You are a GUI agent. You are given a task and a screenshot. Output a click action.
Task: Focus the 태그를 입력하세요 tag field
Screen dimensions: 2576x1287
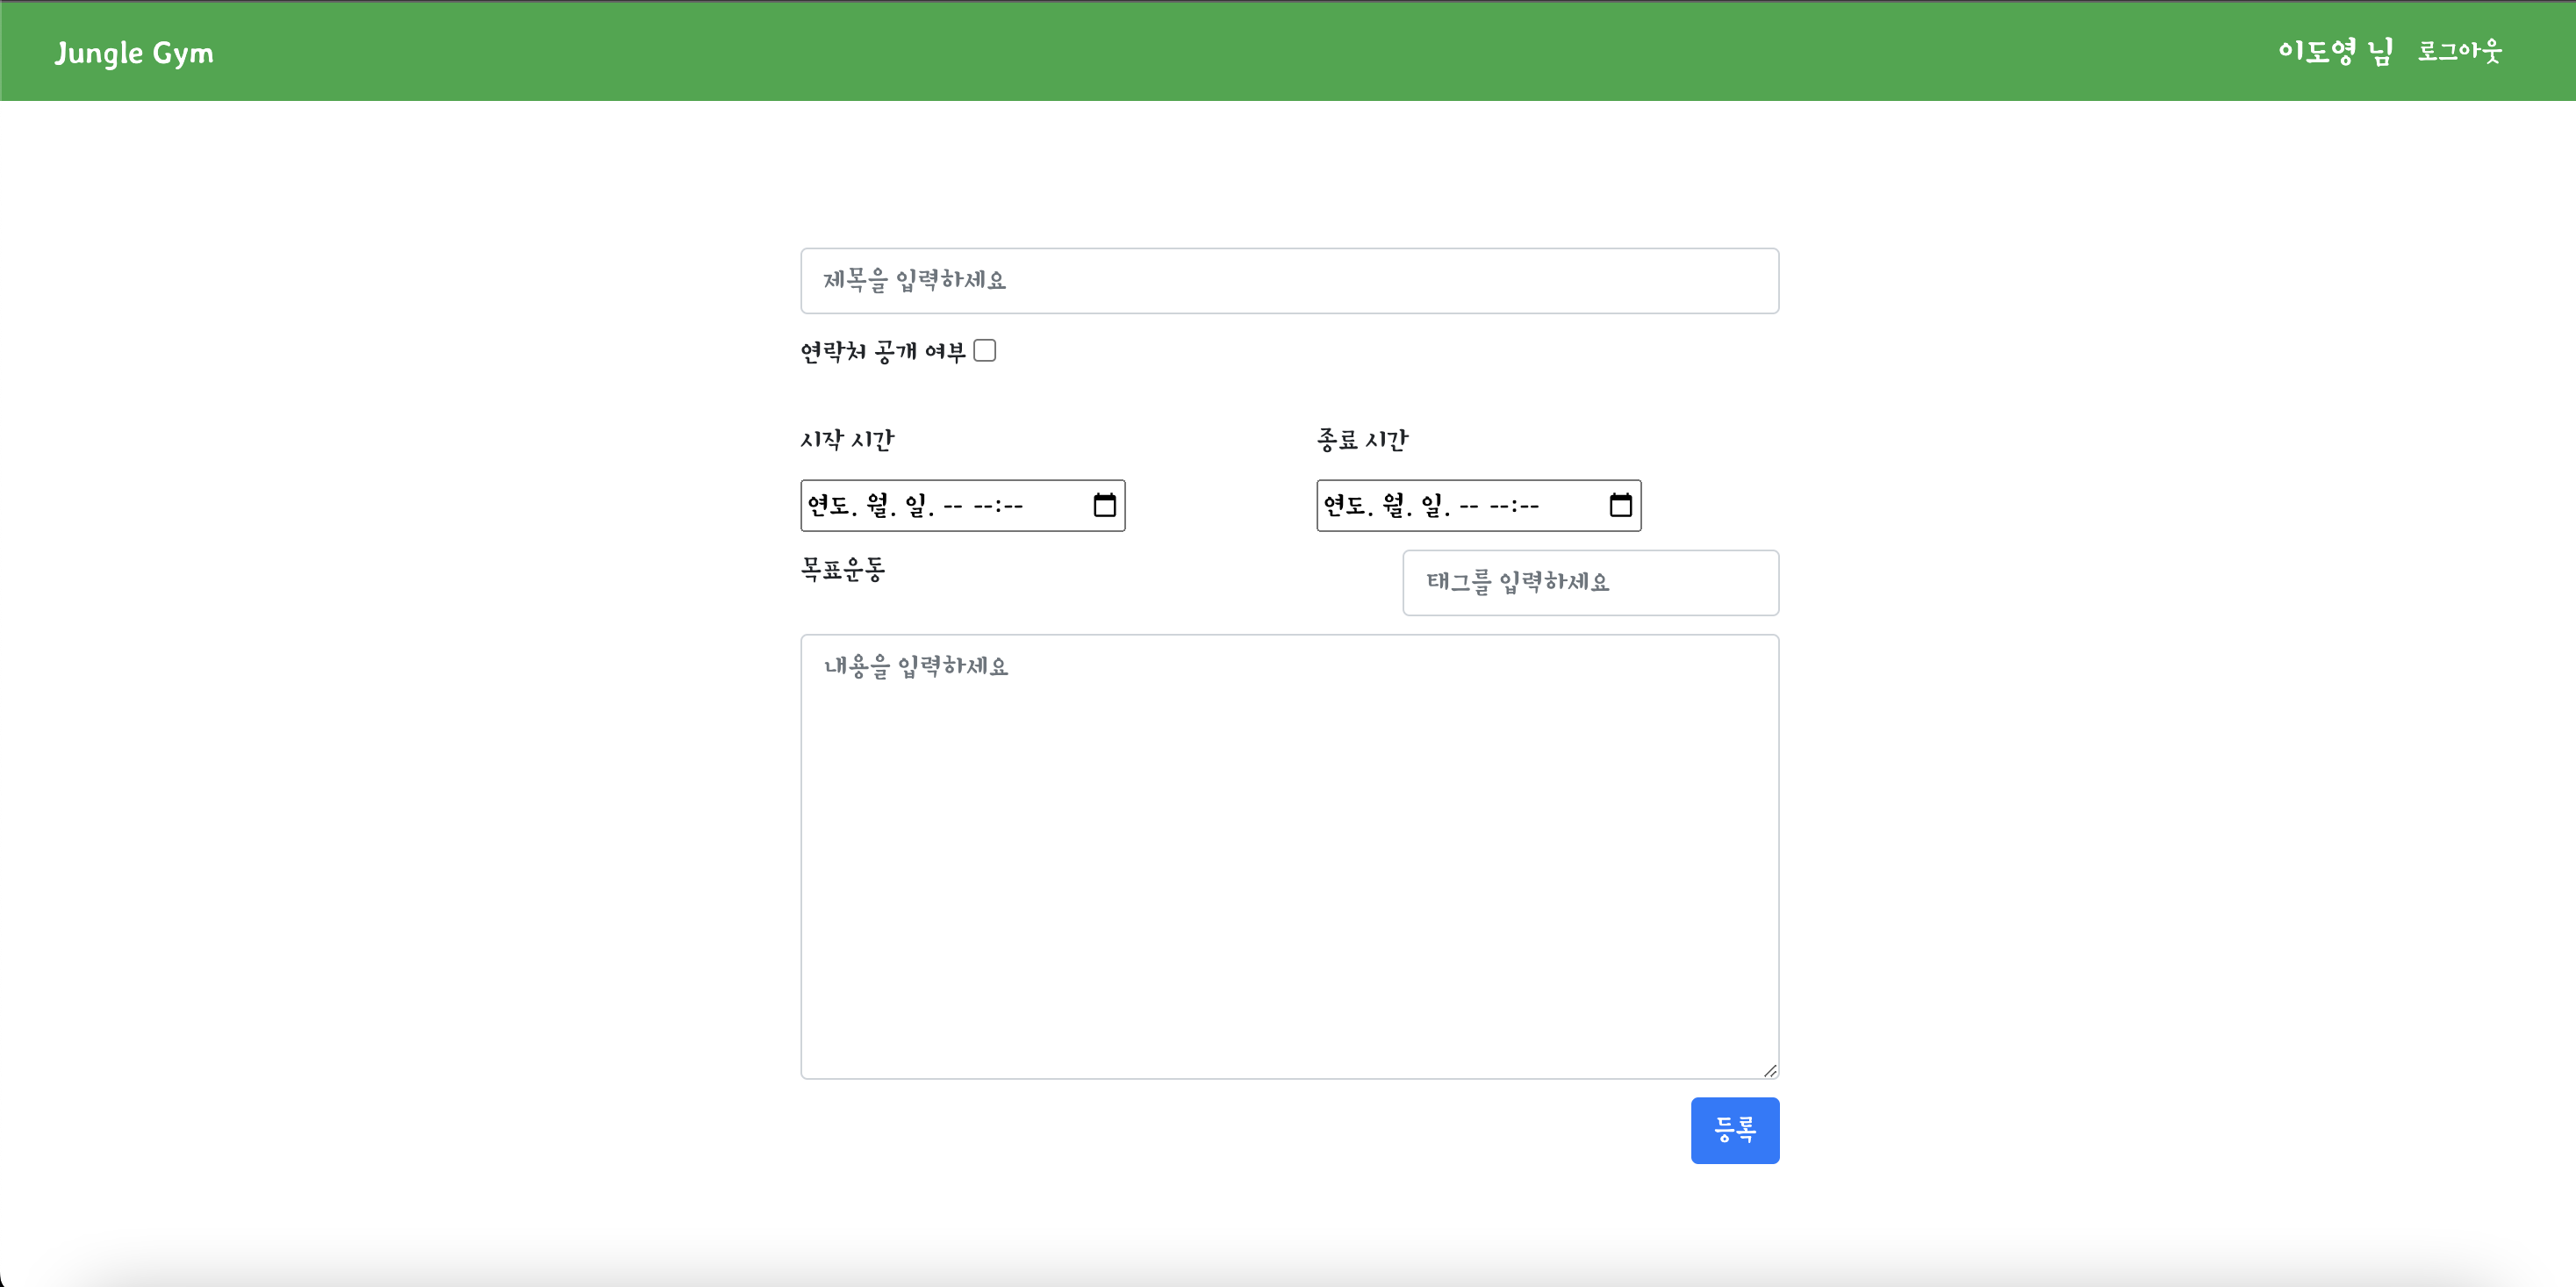1591,583
